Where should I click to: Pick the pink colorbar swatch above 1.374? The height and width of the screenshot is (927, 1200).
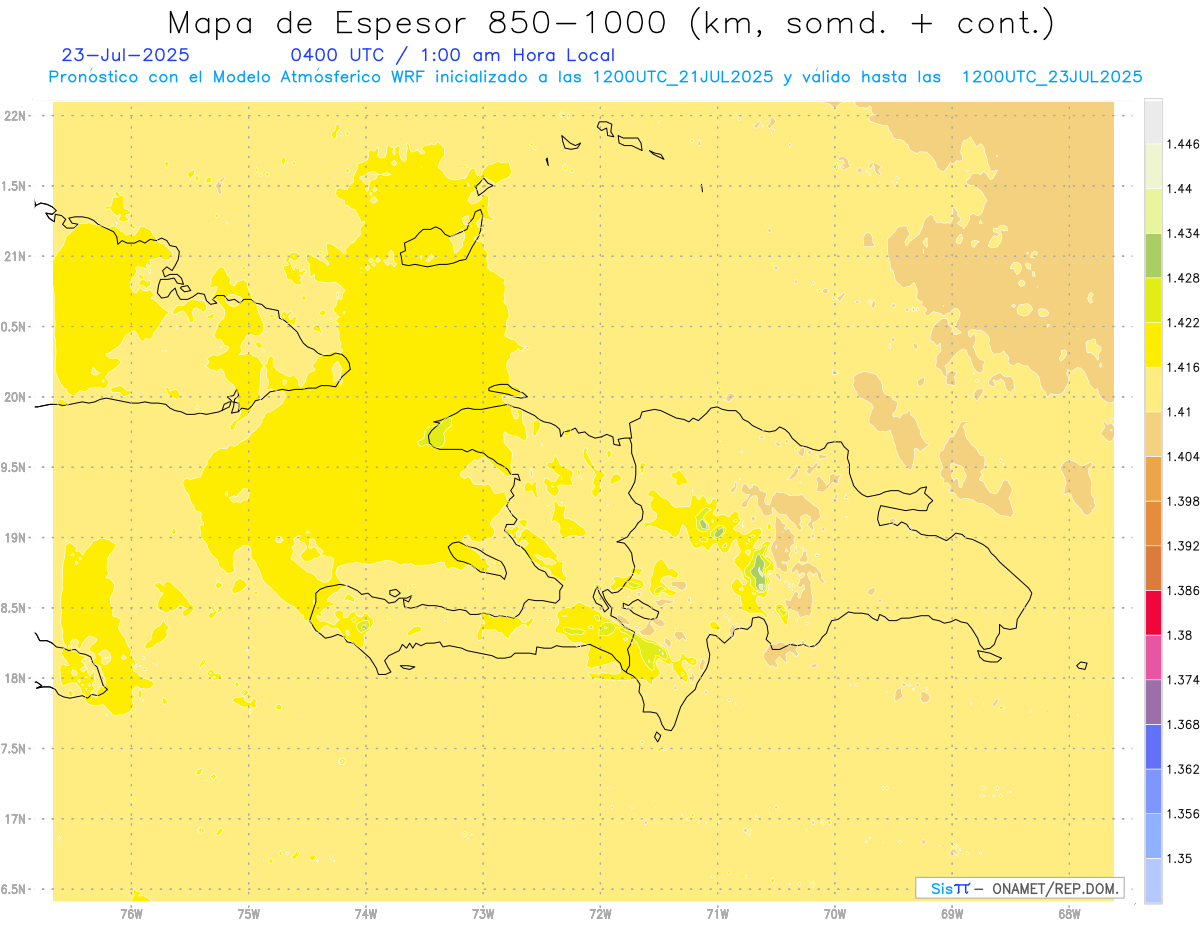pos(1153,657)
